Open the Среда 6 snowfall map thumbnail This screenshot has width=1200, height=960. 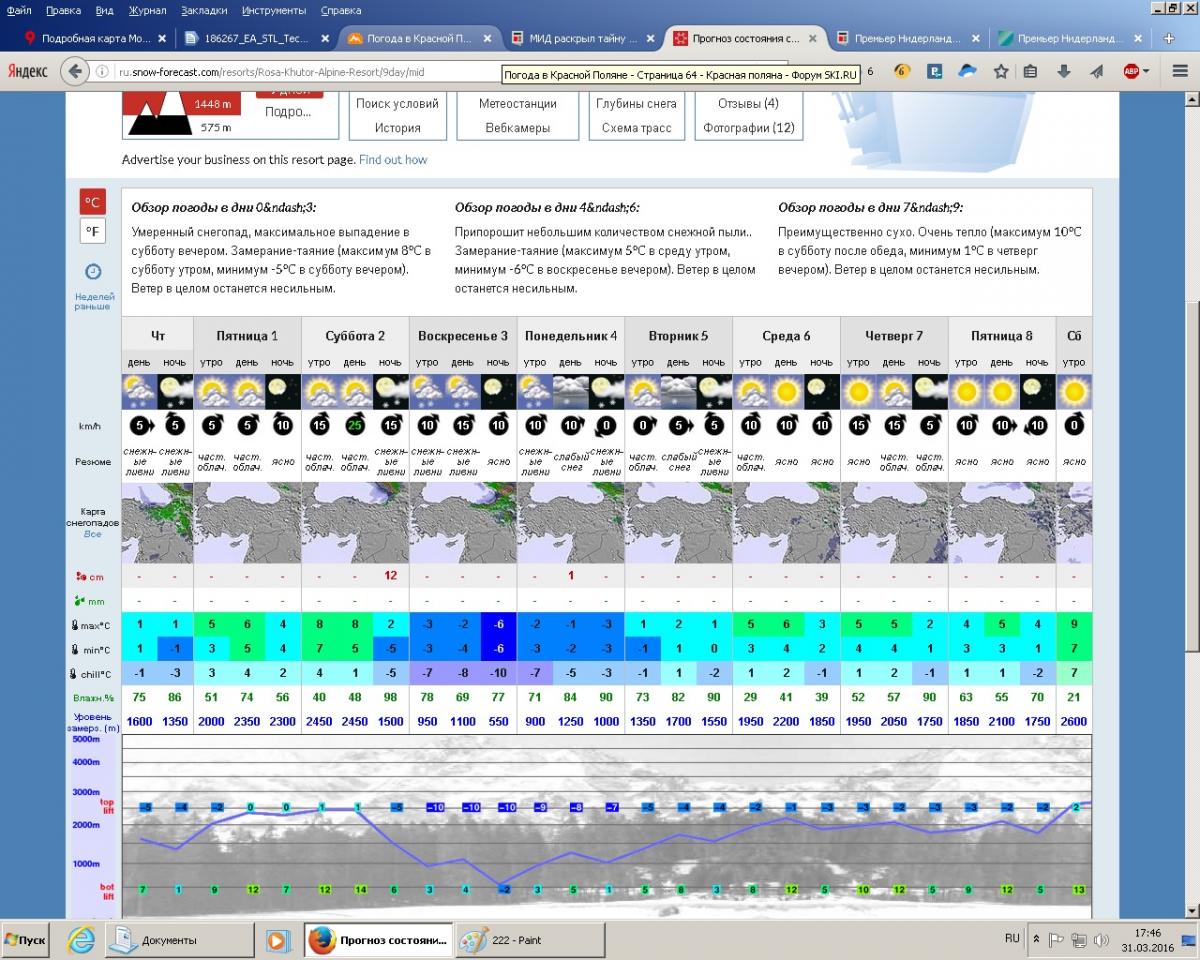click(x=786, y=523)
